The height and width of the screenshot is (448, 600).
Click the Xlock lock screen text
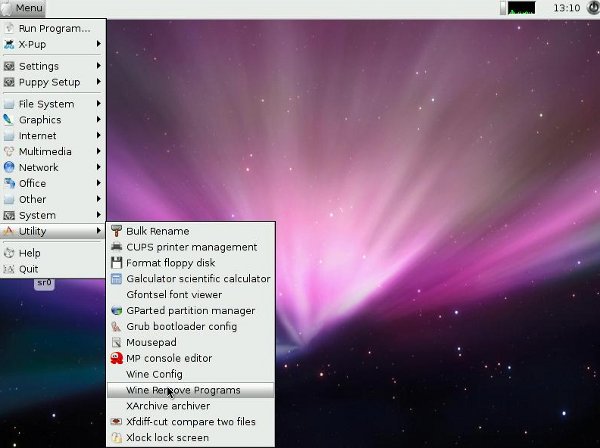(168, 437)
